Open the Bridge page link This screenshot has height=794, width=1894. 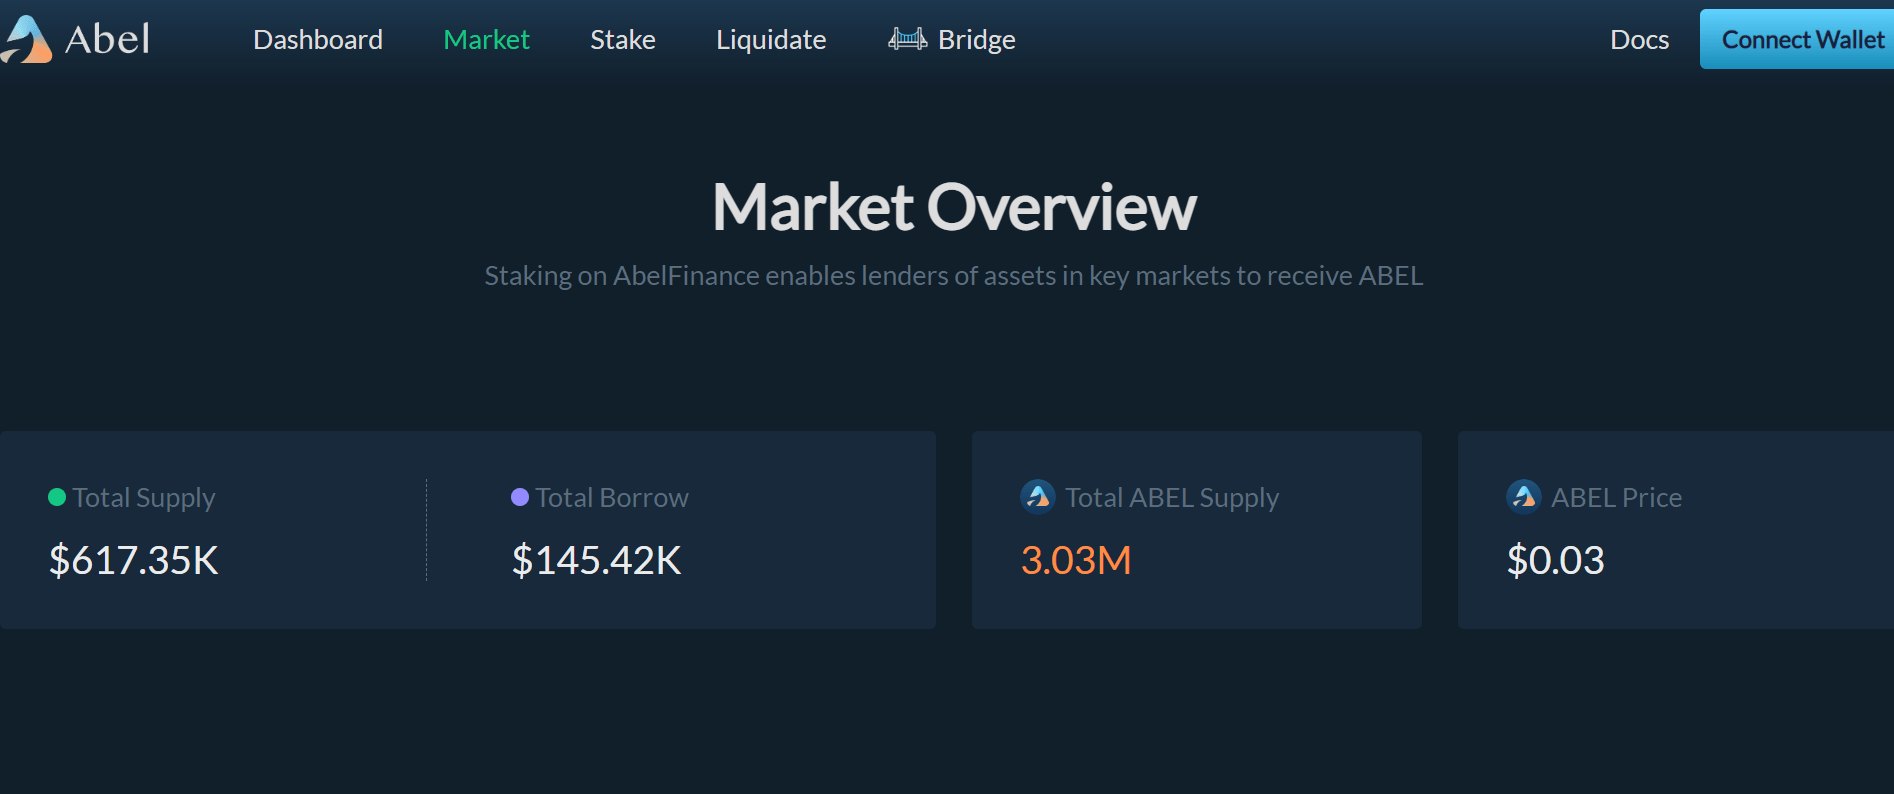(x=976, y=40)
